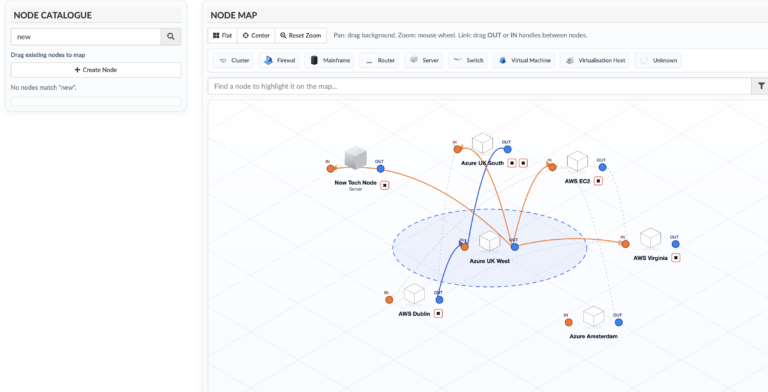Viewport: 768px width, 392px height.
Task: Click the orange IN handle of Azure Amsterdam
Action: click(569, 322)
